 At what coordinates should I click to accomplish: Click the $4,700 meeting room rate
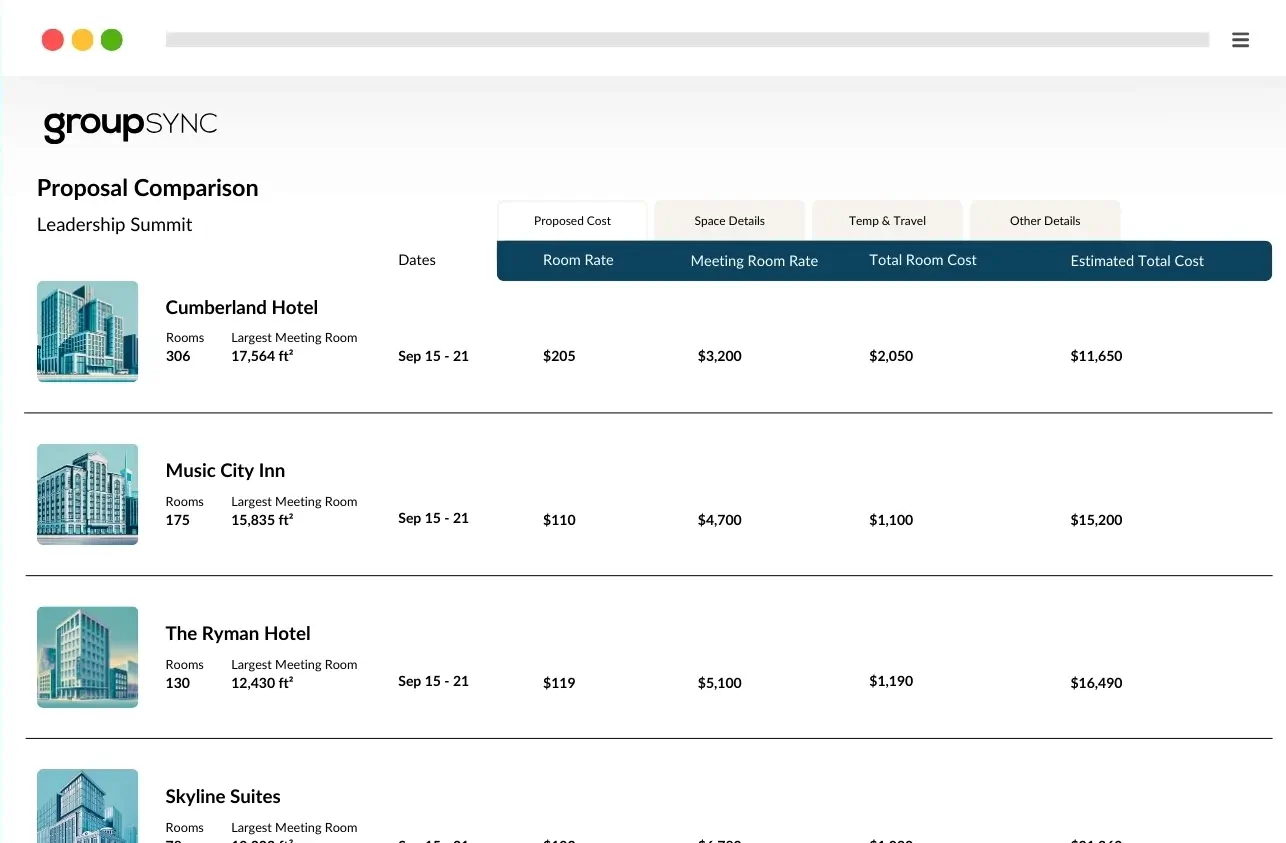720,520
